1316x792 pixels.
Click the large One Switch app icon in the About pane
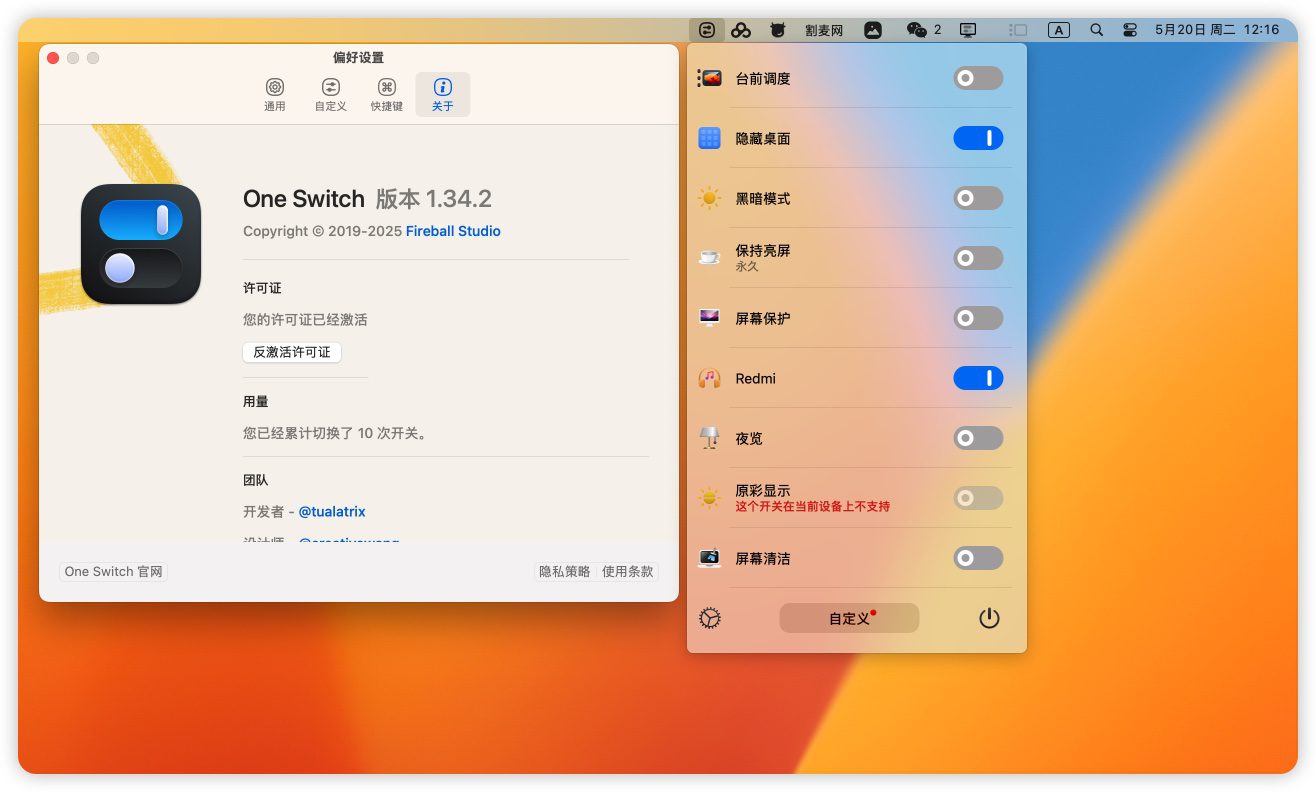141,244
